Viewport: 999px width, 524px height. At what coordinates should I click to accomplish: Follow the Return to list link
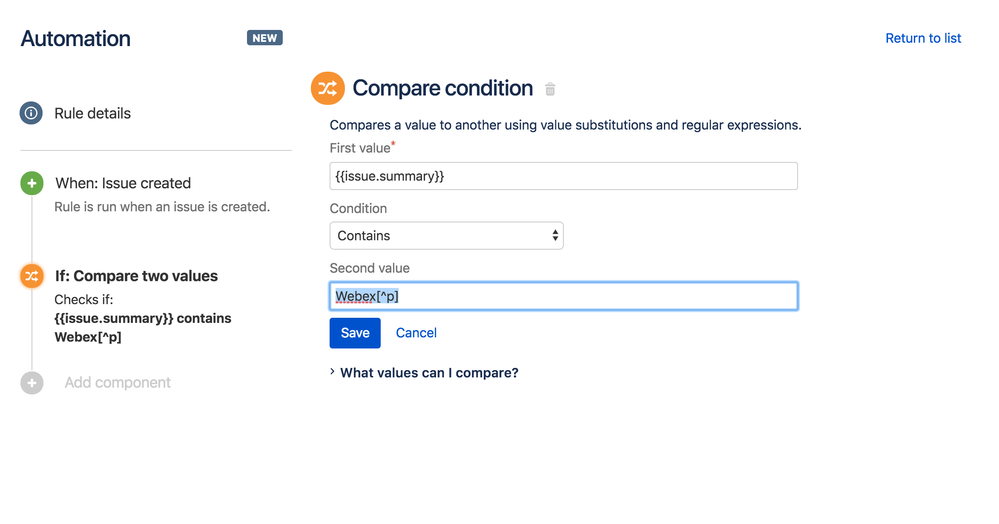coord(923,38)
